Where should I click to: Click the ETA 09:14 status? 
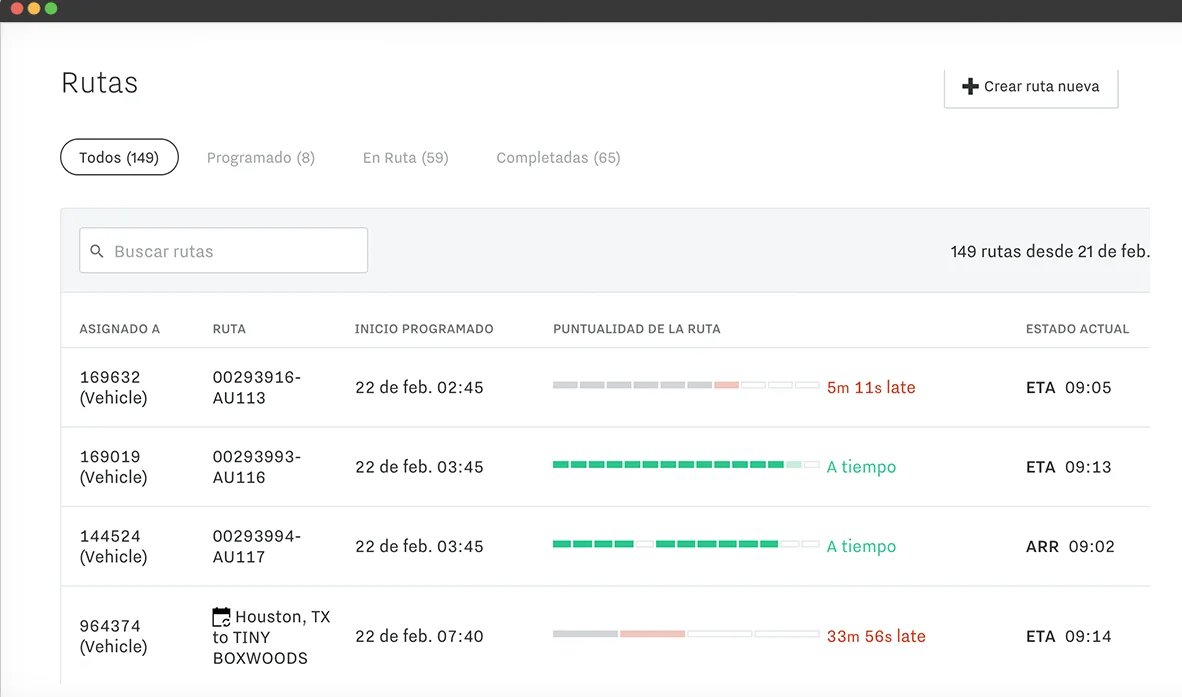pyautogui.click(x=1068, y=636)
